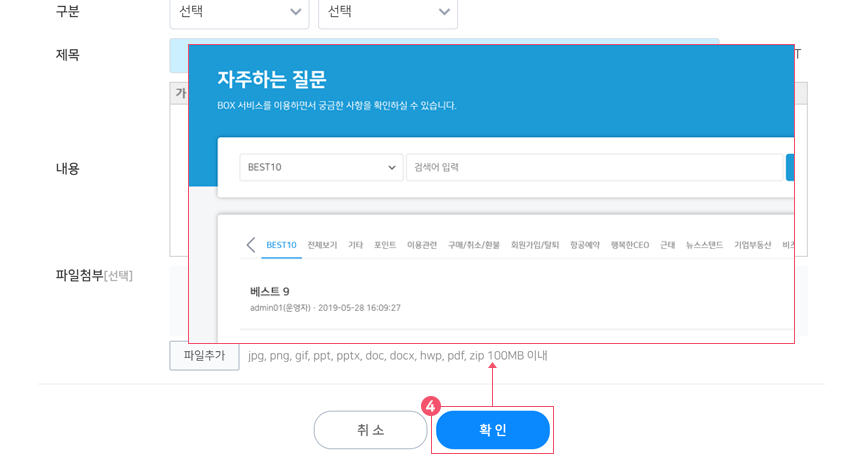Open the 행복한CEO tab

click(x=630, y=245)
